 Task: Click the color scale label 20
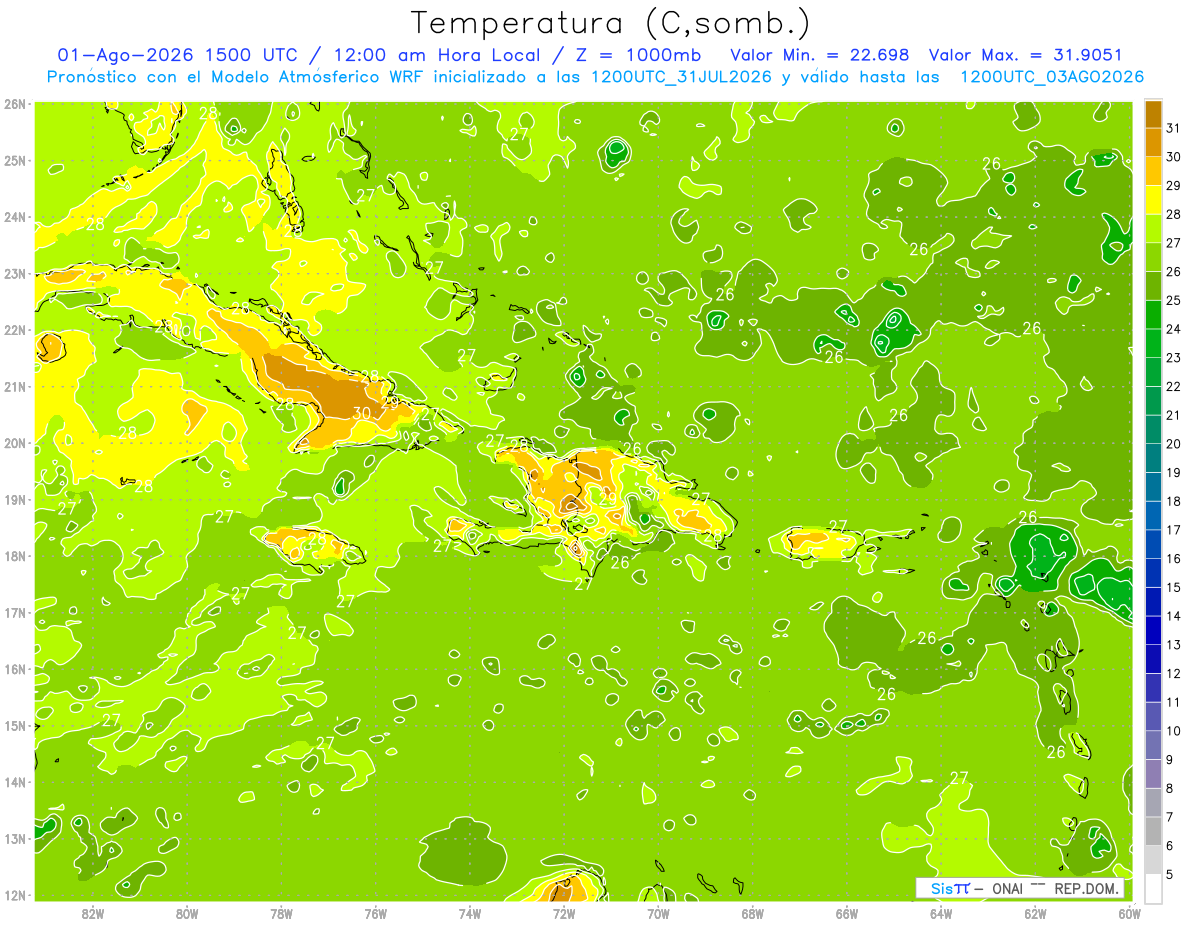coord(1174,443)
